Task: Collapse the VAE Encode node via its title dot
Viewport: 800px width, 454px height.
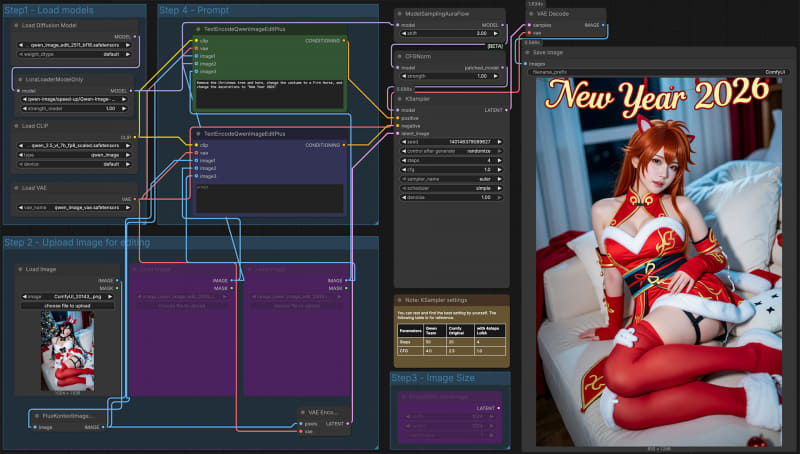Action: 303,412
